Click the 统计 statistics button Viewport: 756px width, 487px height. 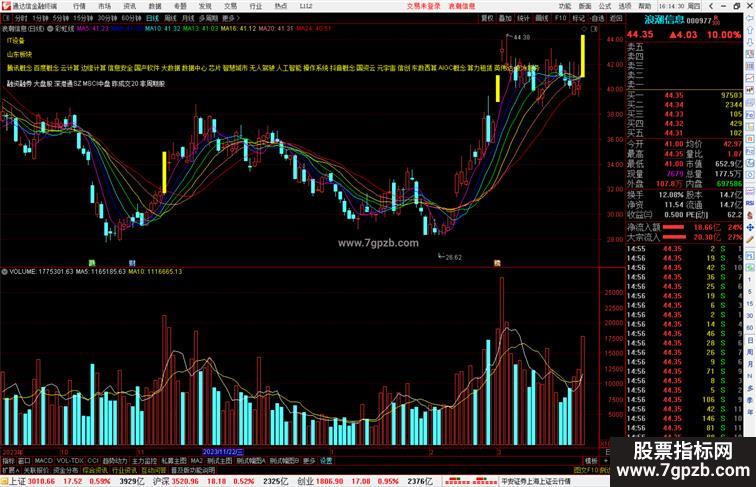click(523, 18)
